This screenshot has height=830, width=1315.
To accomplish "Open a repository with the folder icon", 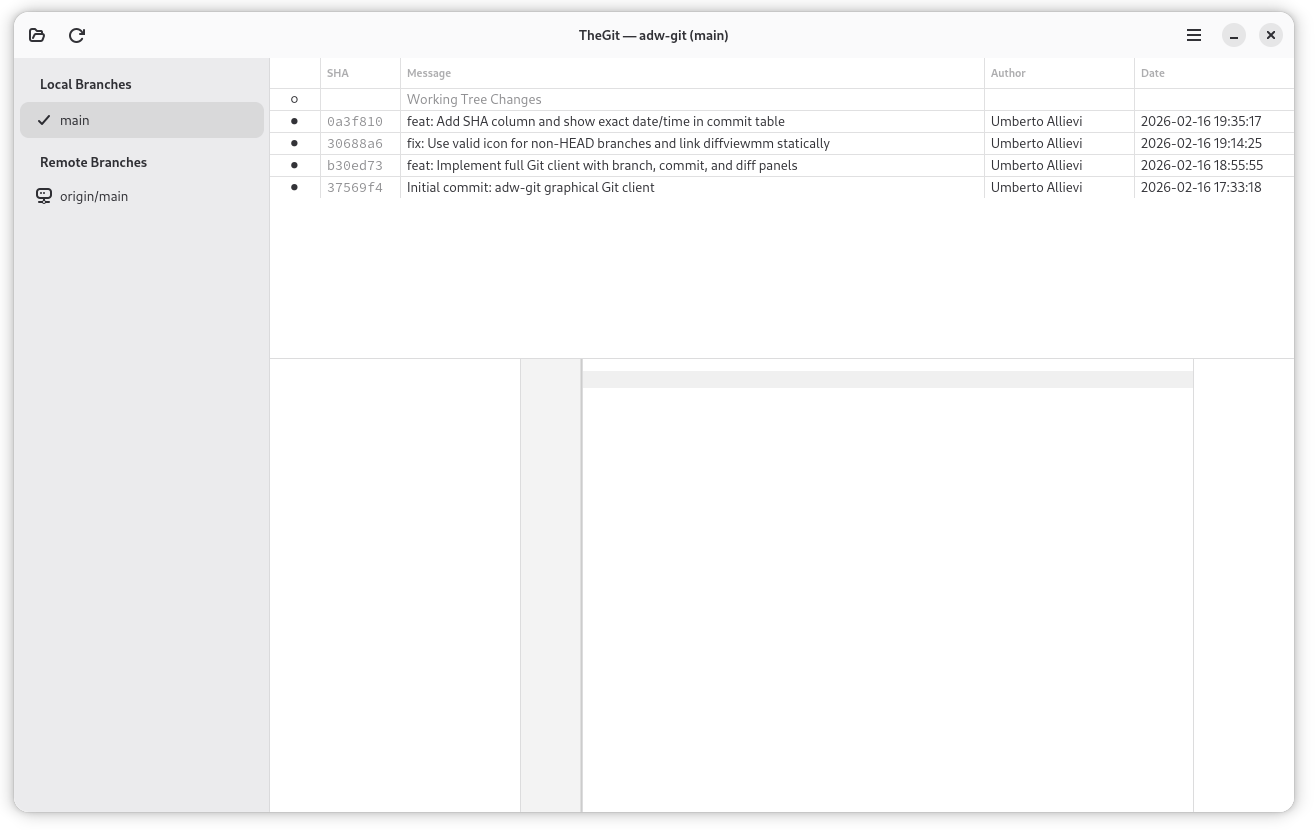I will click(37, 35).
